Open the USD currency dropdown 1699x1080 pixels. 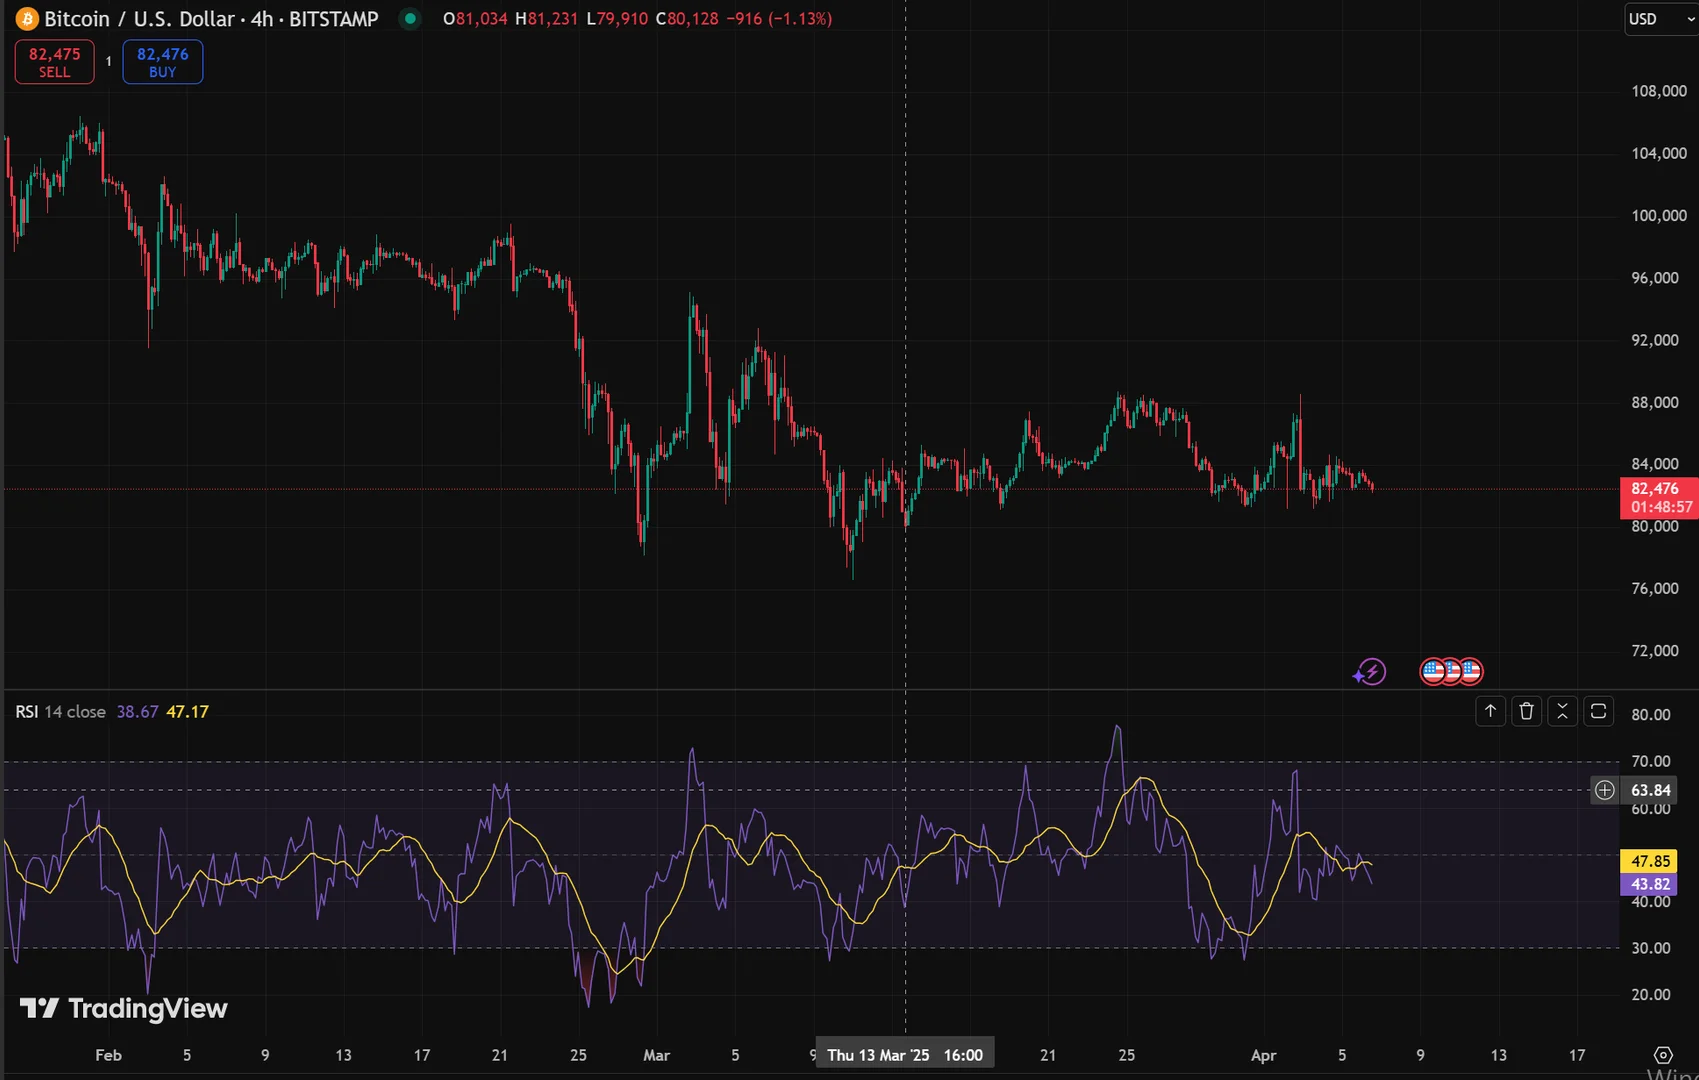point(1660,19)
